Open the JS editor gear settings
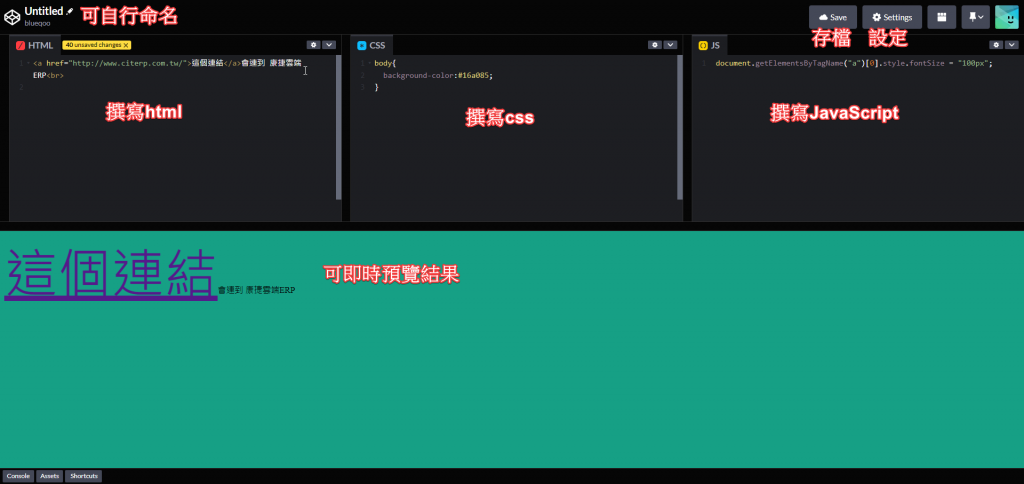The width and height of the screenshot is (1024, 484). coord(996,45)
